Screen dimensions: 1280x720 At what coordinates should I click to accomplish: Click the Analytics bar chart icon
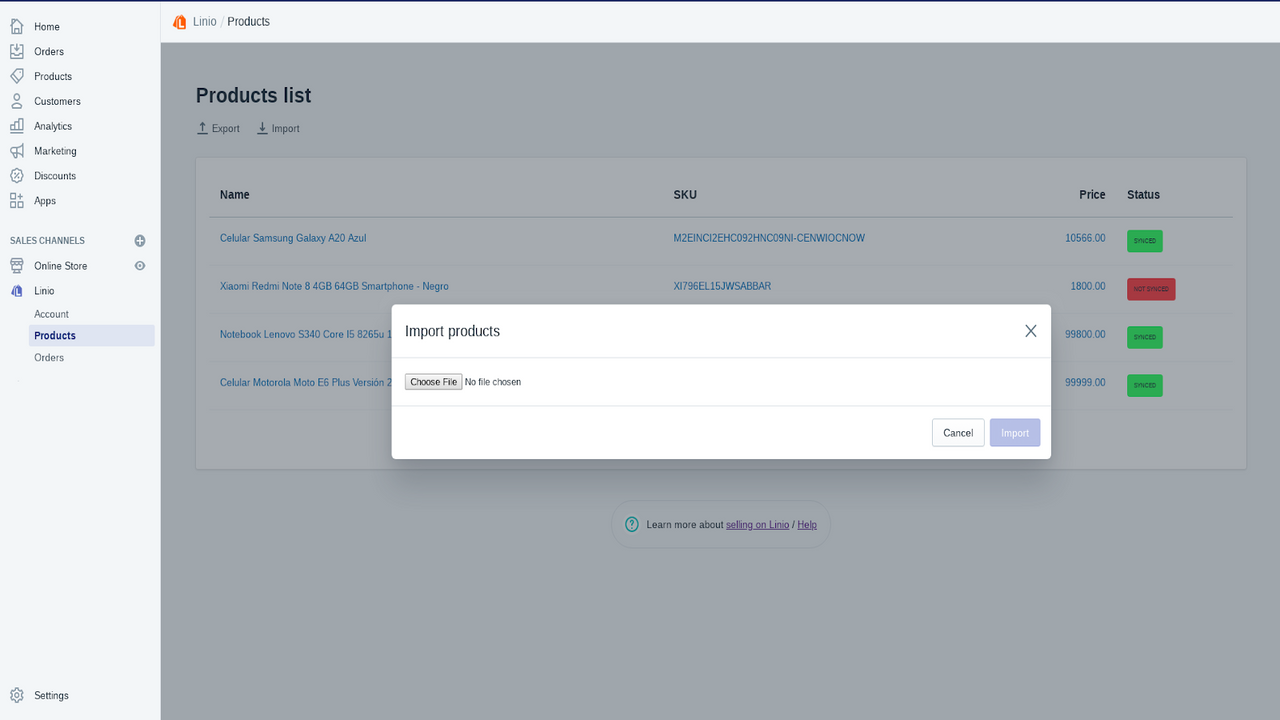[x=17, y=126]
